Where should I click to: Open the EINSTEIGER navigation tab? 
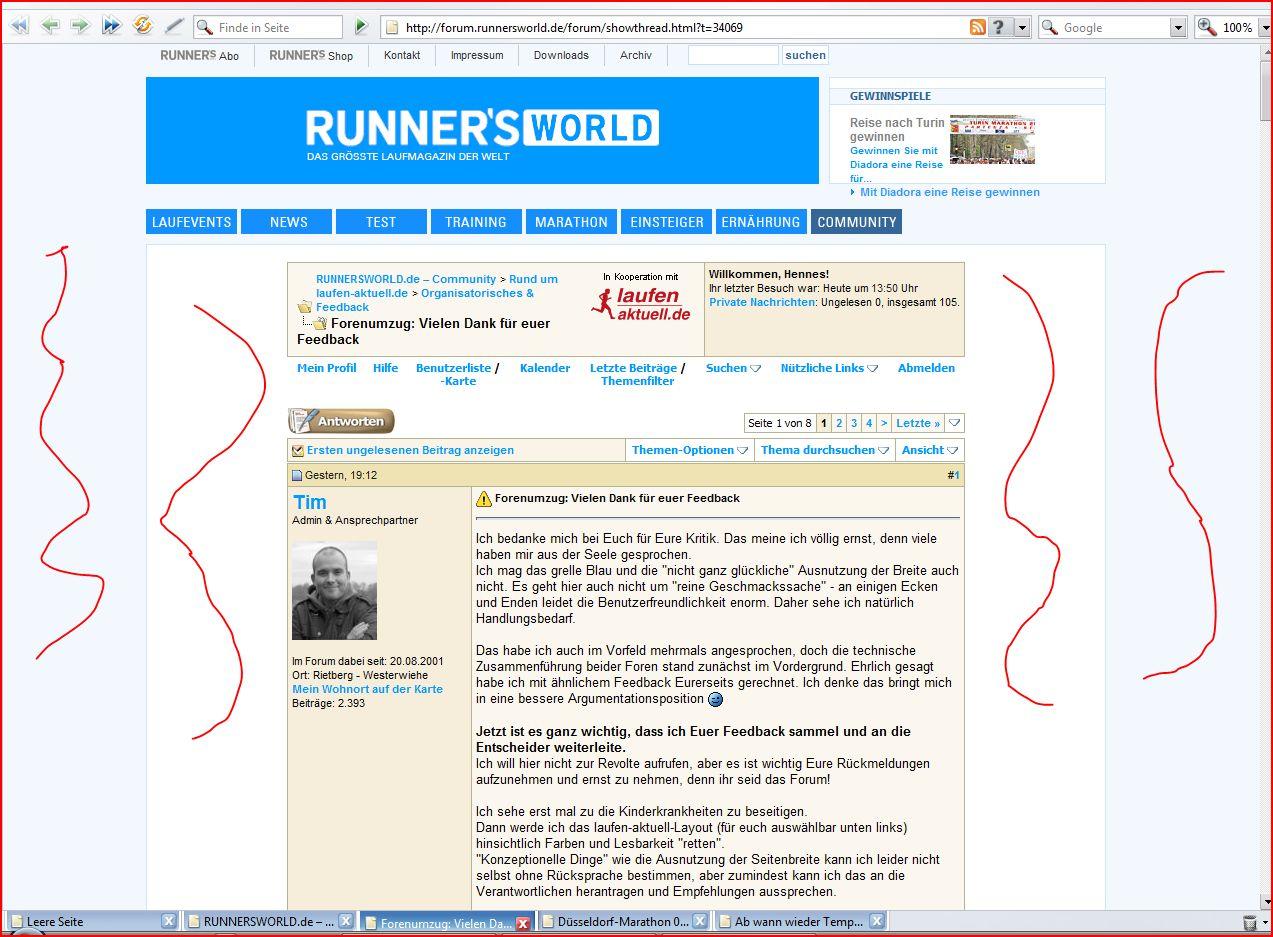click(666, 222)
